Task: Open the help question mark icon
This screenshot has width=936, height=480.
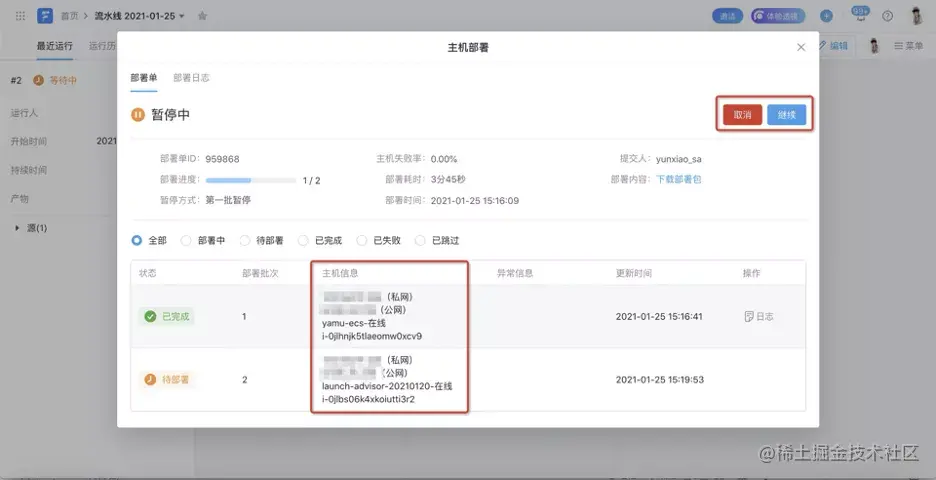Action: (x=888, y=16)
